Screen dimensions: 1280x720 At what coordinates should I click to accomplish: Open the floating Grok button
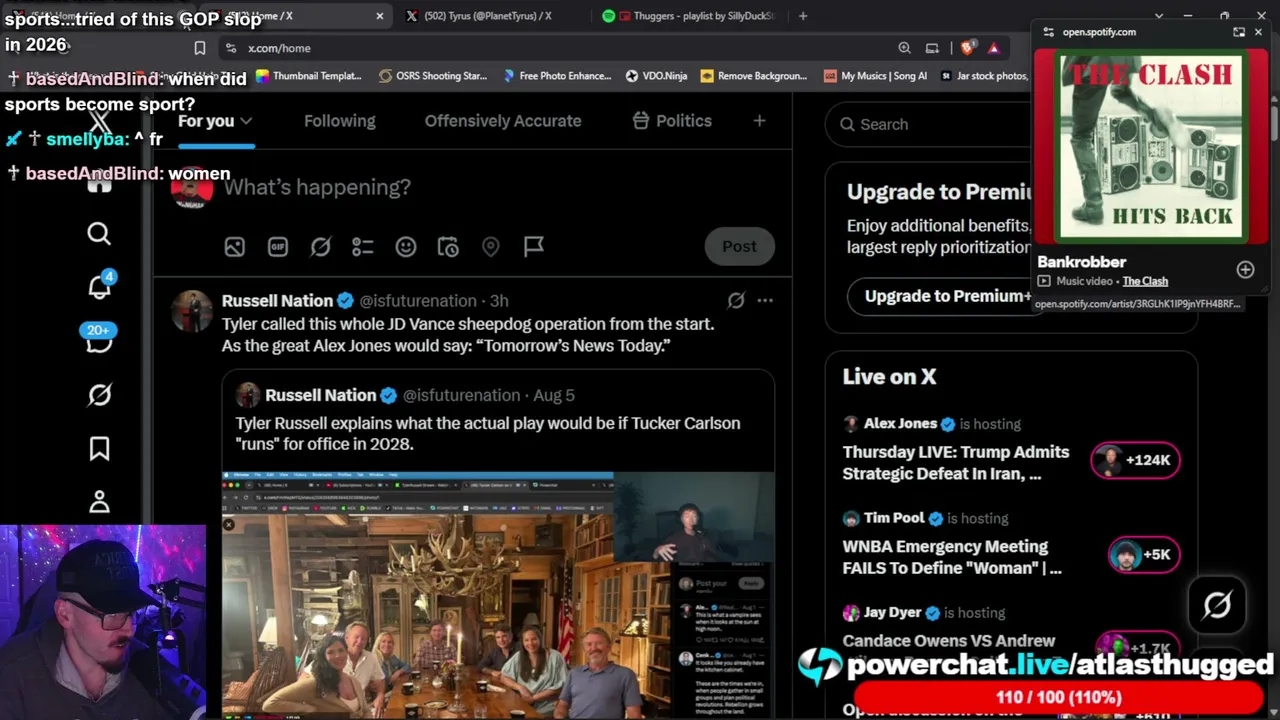pos(1217,605)
